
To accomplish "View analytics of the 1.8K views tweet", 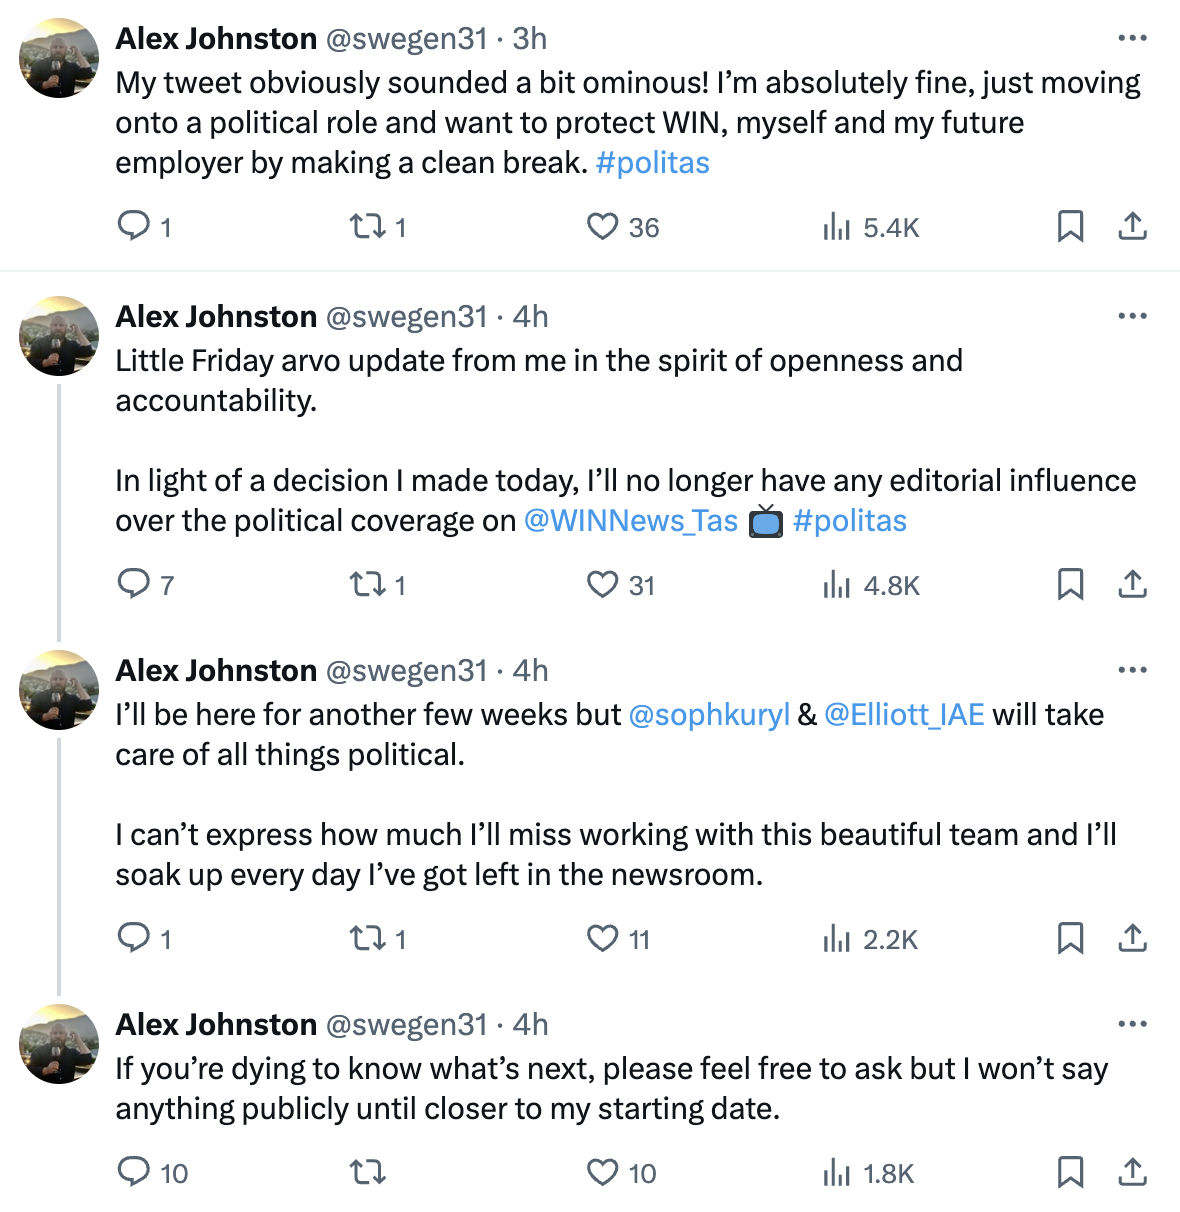I will 836,1173.
